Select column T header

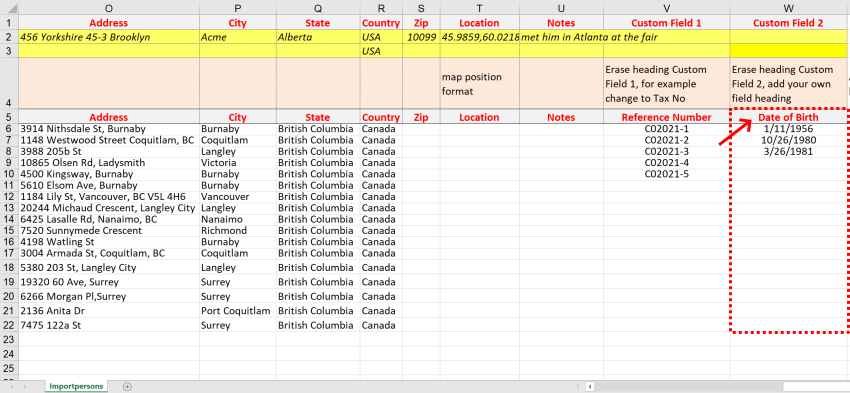click(479, 8)
